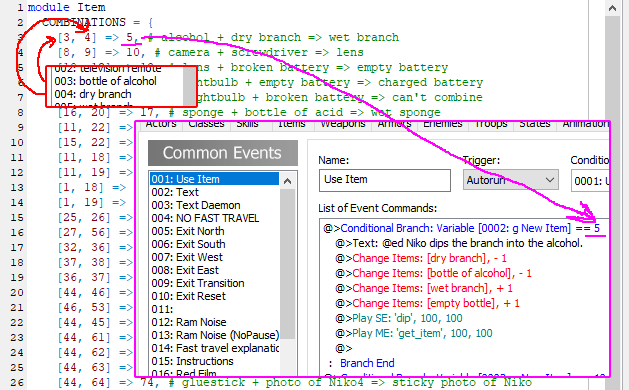629x390 pixels.
Task: Open the Enemies tab
Action: click(x=442, y=125)
